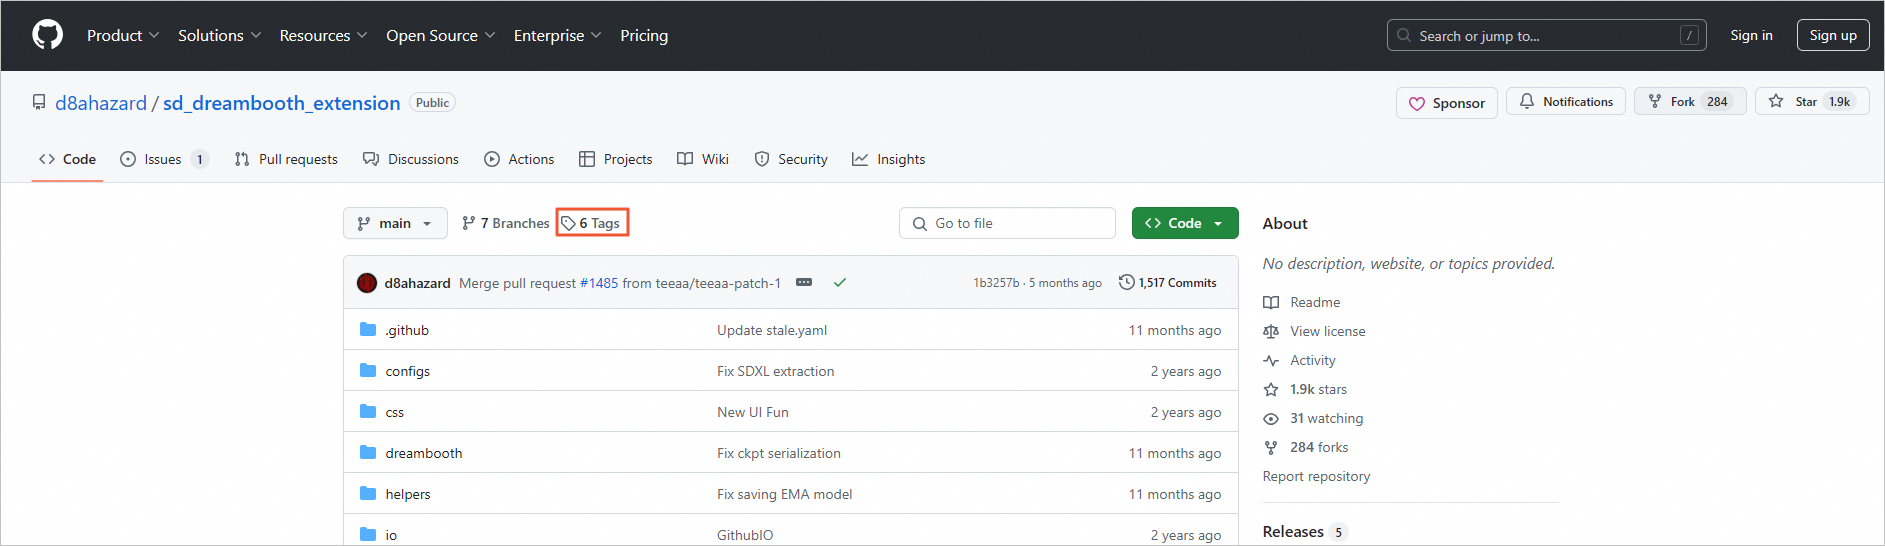Switch to the Code tab
This screenshot has width=1885, height=546.
click(x=67, y=159)
